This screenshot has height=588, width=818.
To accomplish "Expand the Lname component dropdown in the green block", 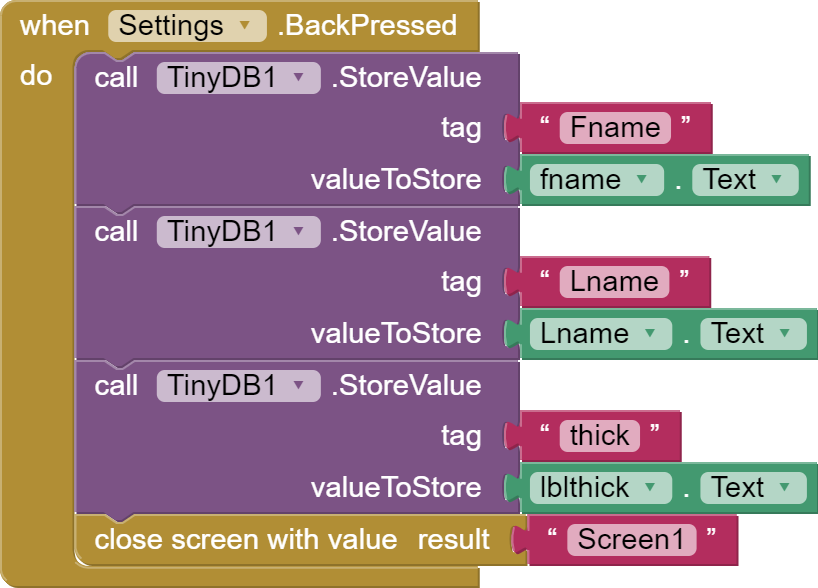I will click(650, 334).
